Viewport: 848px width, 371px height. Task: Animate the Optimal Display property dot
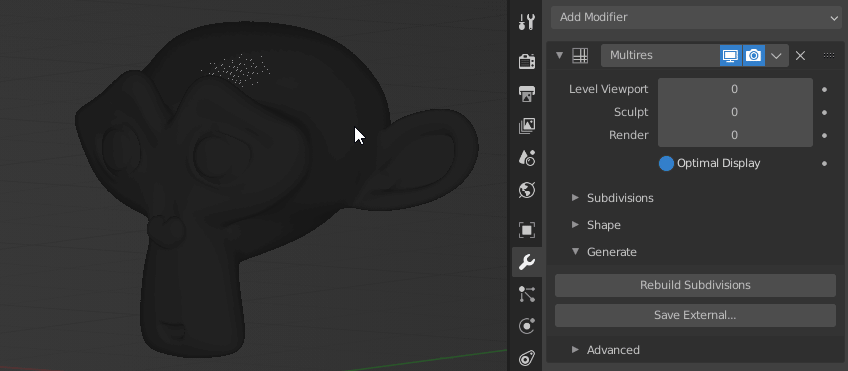pyautogui.click(x=824, y=163)
